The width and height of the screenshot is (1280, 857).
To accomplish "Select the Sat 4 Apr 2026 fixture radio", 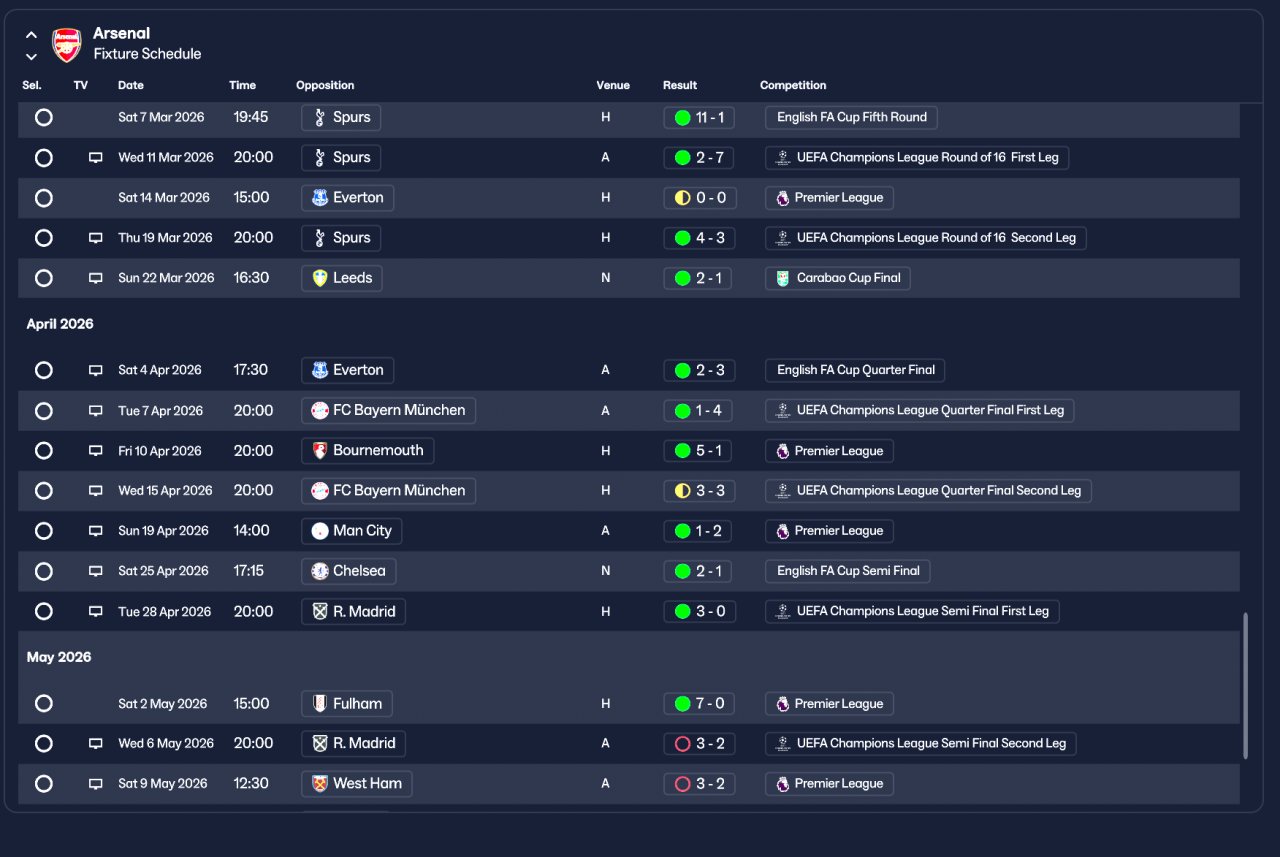I will pos(43,370).
